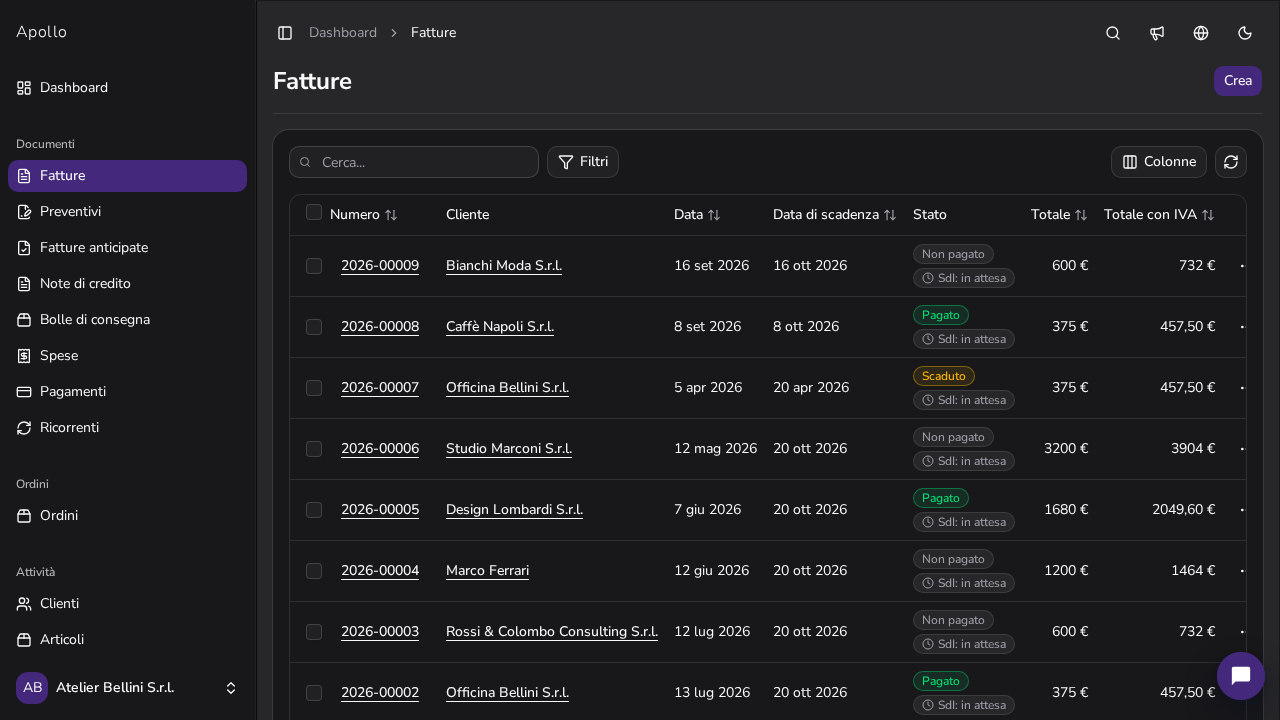Expand the Atelier Bellini S.r.l. company switcher
Viewport: 1280px width, 720px height.
127,688
